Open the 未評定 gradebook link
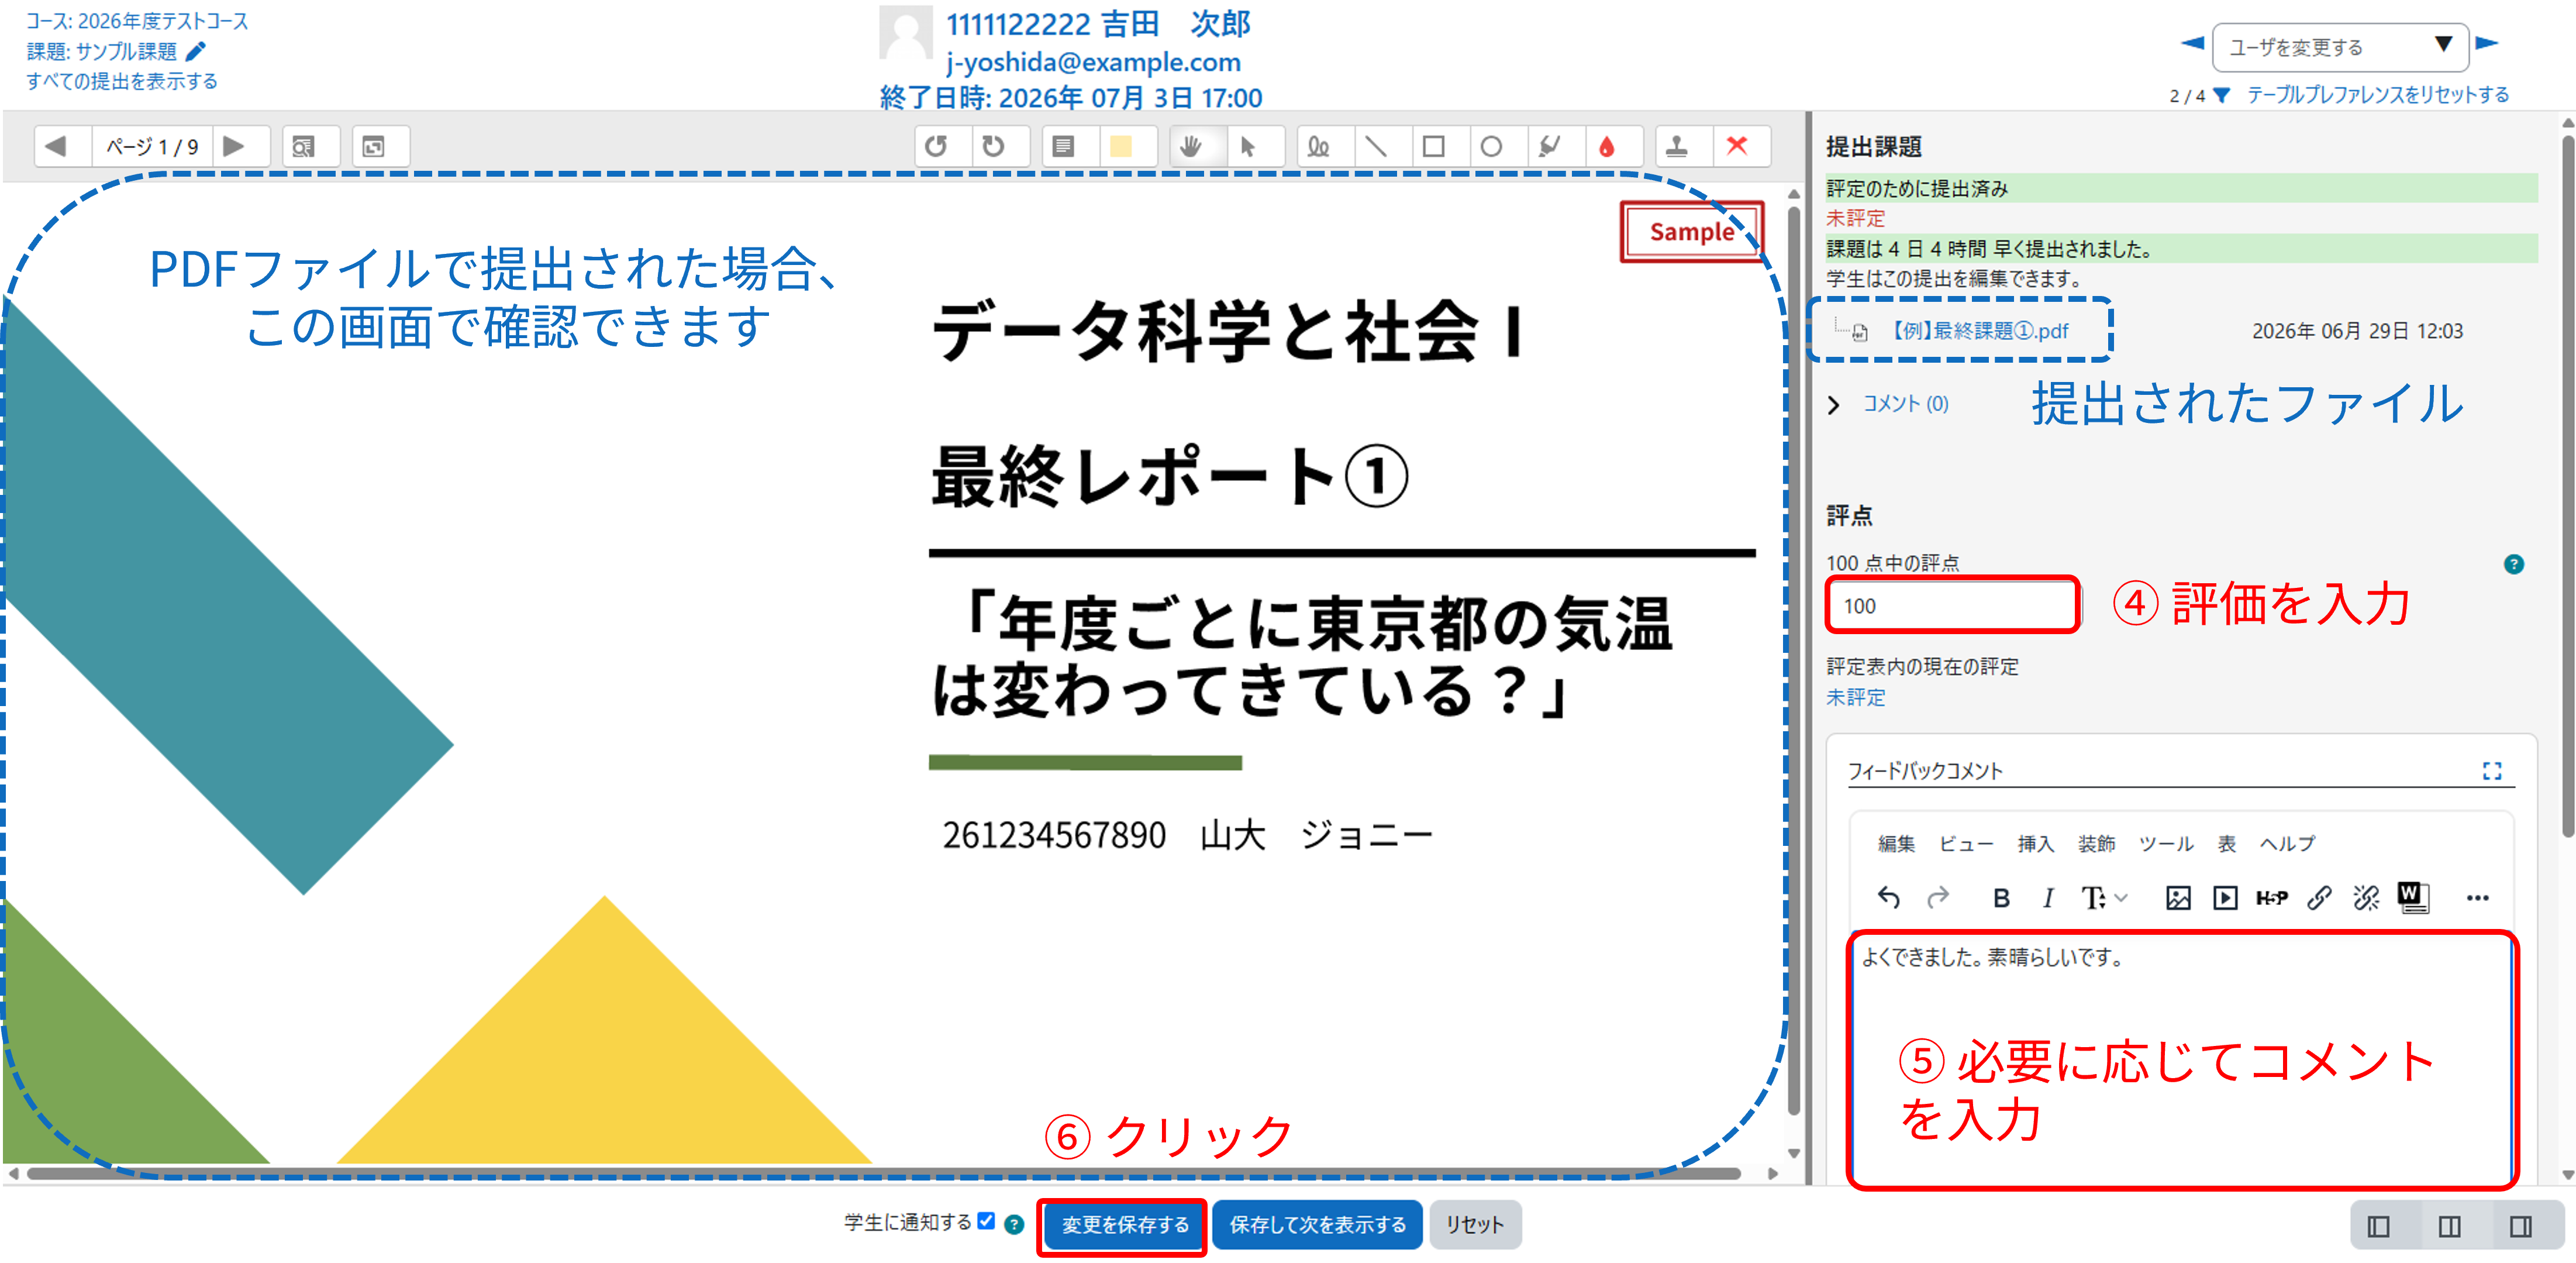The height and width of the screenshot is (1263, 2576). tap(1855, 697)
